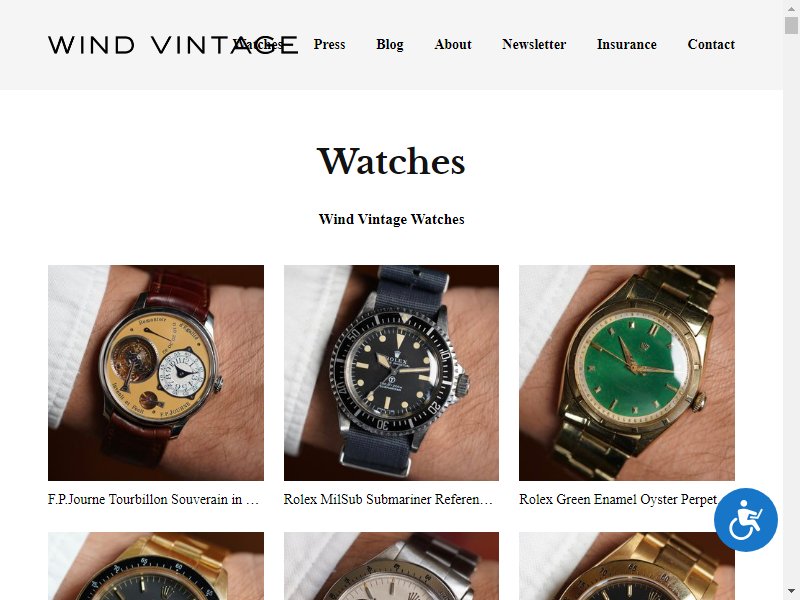This screenshot has width=800, height=600.
Task: Navigate to the Newsletter page
Action: (534, 44)
